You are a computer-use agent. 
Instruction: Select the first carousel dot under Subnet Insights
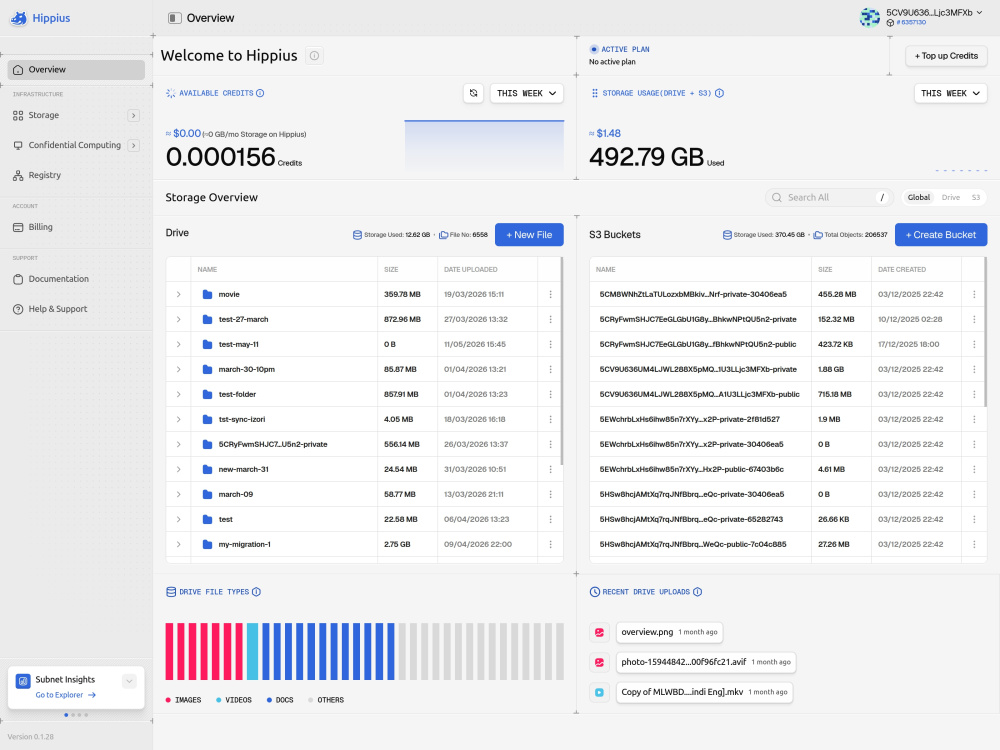[x=66, y=715]
